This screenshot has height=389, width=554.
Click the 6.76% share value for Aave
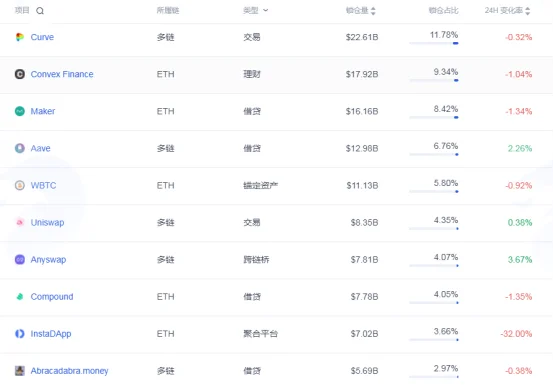pyautogui.click(x=446, y=146)
